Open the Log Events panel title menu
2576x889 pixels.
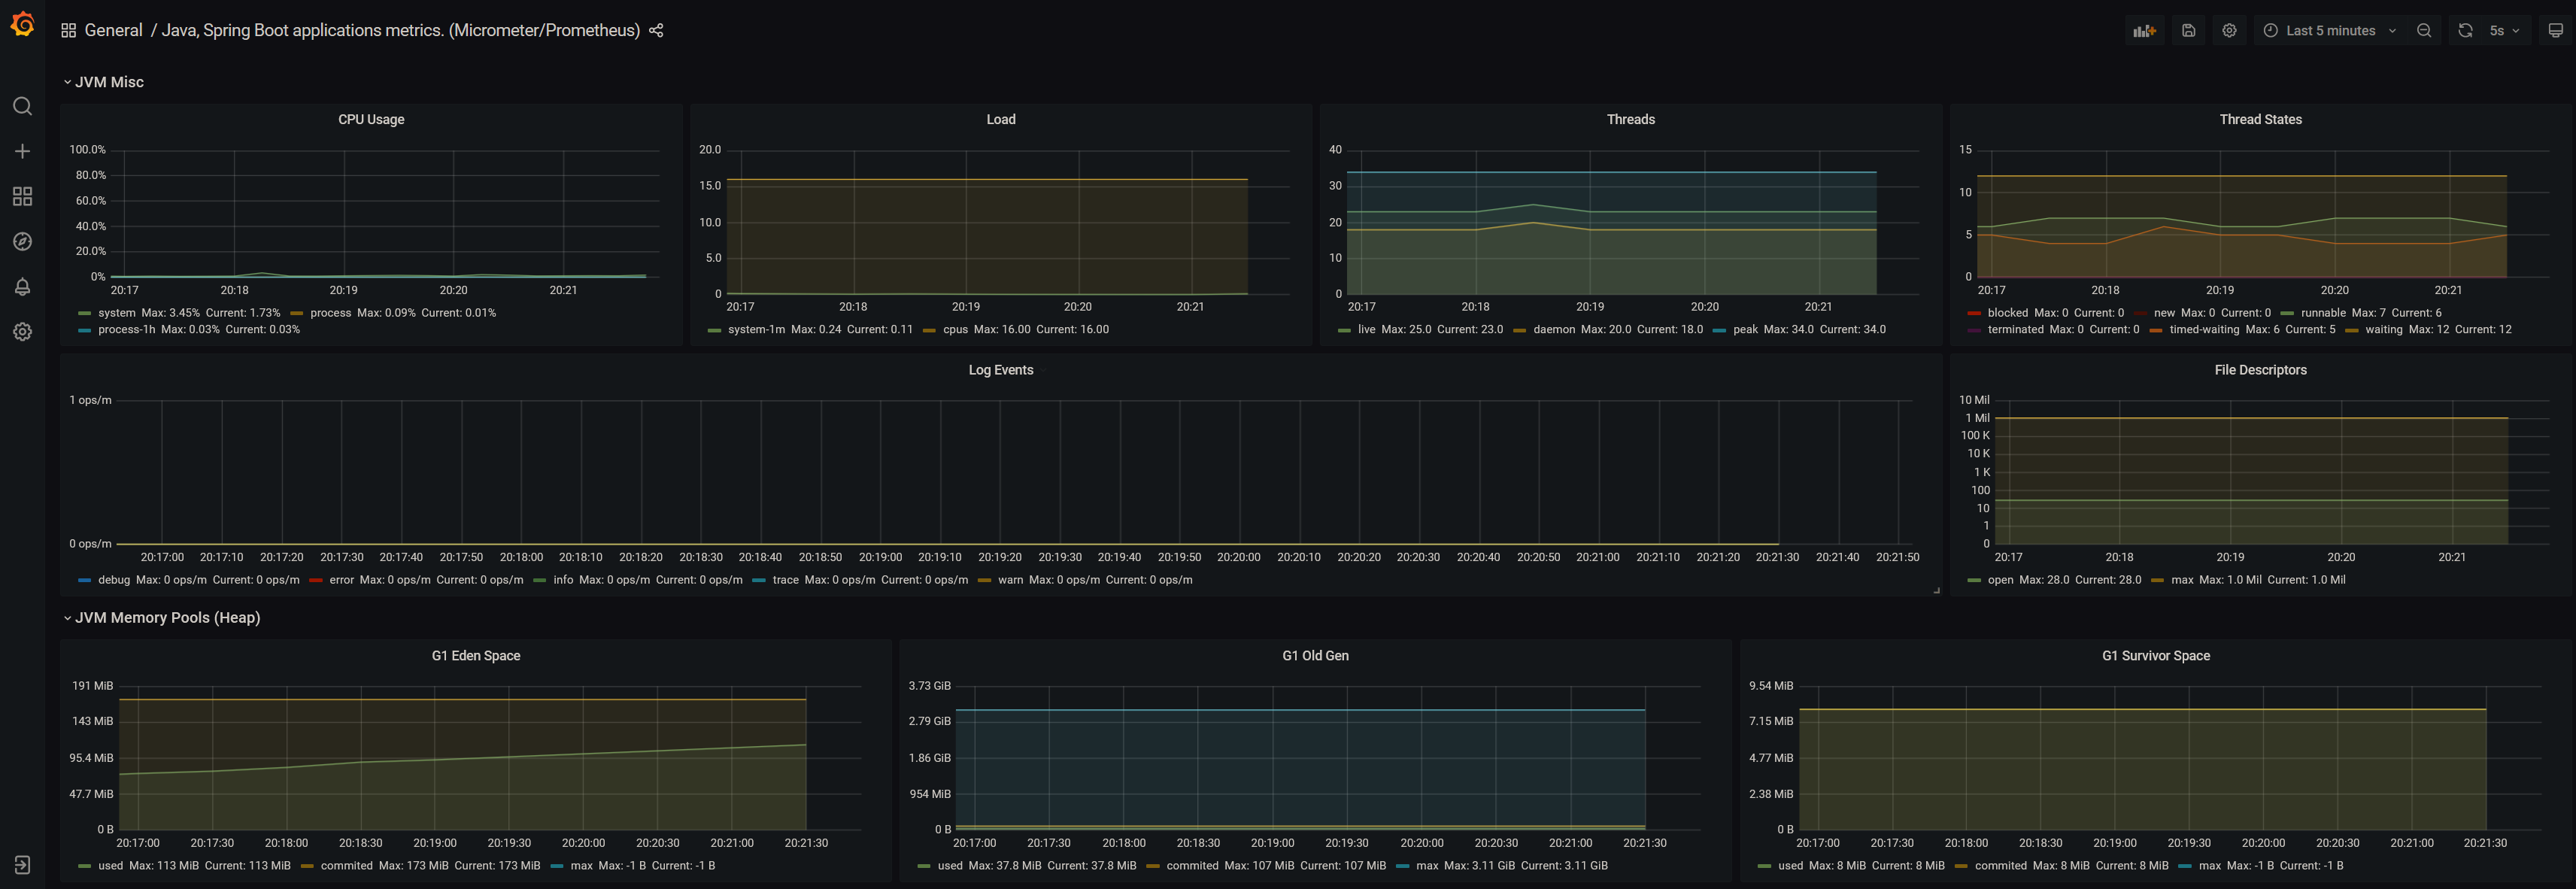tap(1000, 370)
